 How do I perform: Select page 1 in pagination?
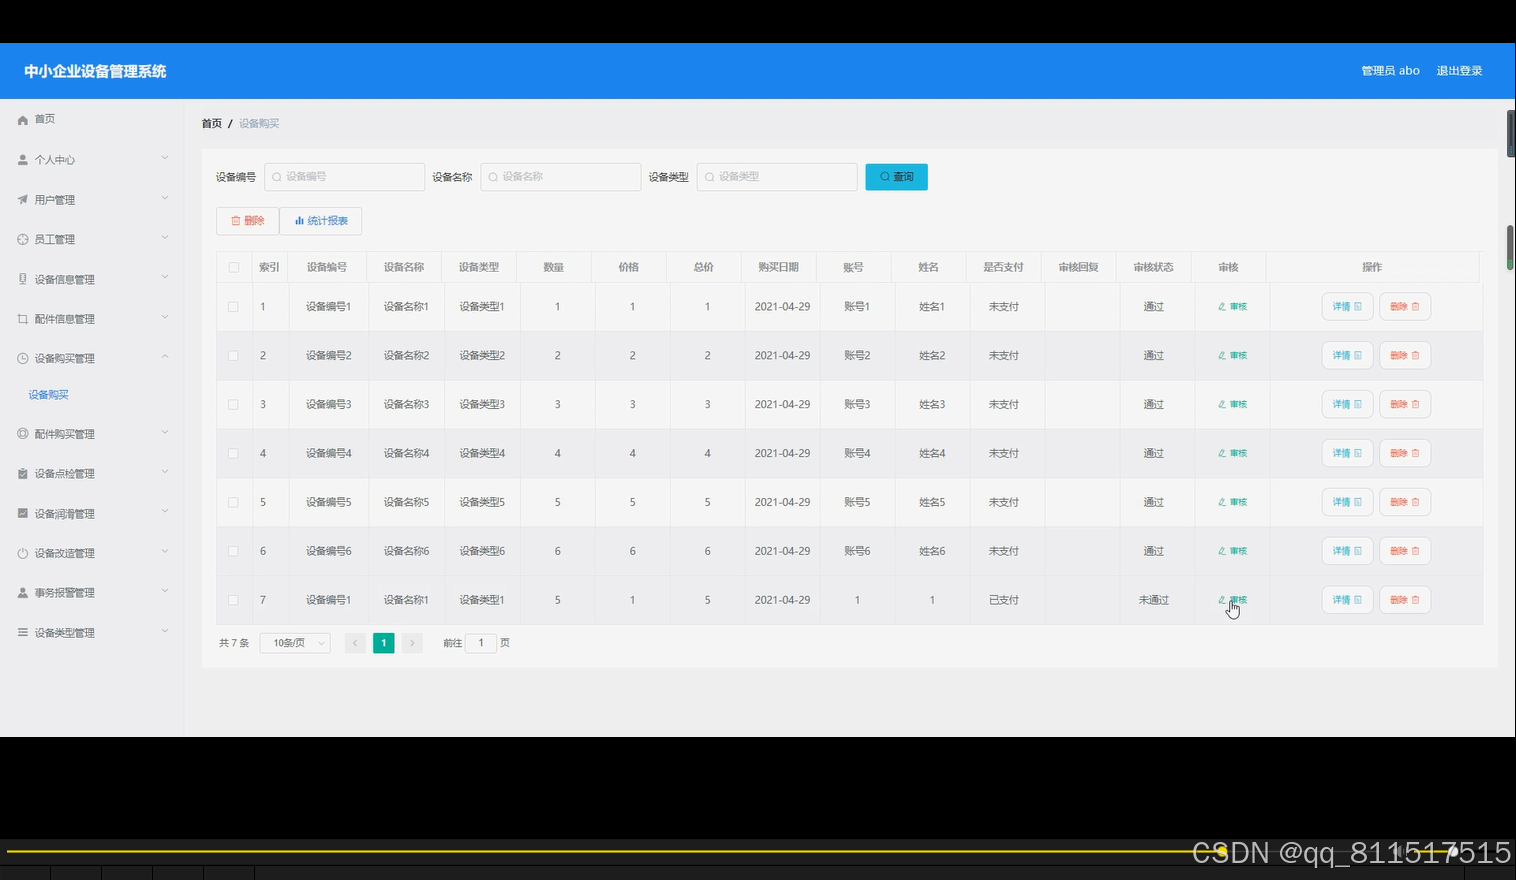[x=384, y=643]
